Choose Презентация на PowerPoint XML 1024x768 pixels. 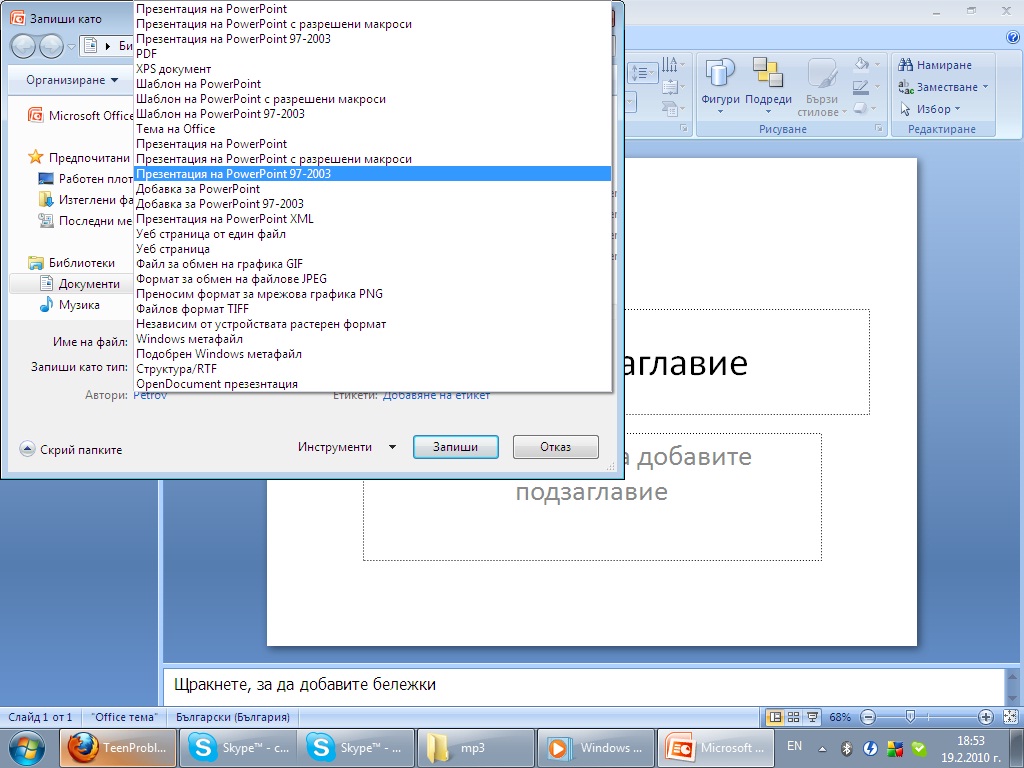click(x=372, y=219)
